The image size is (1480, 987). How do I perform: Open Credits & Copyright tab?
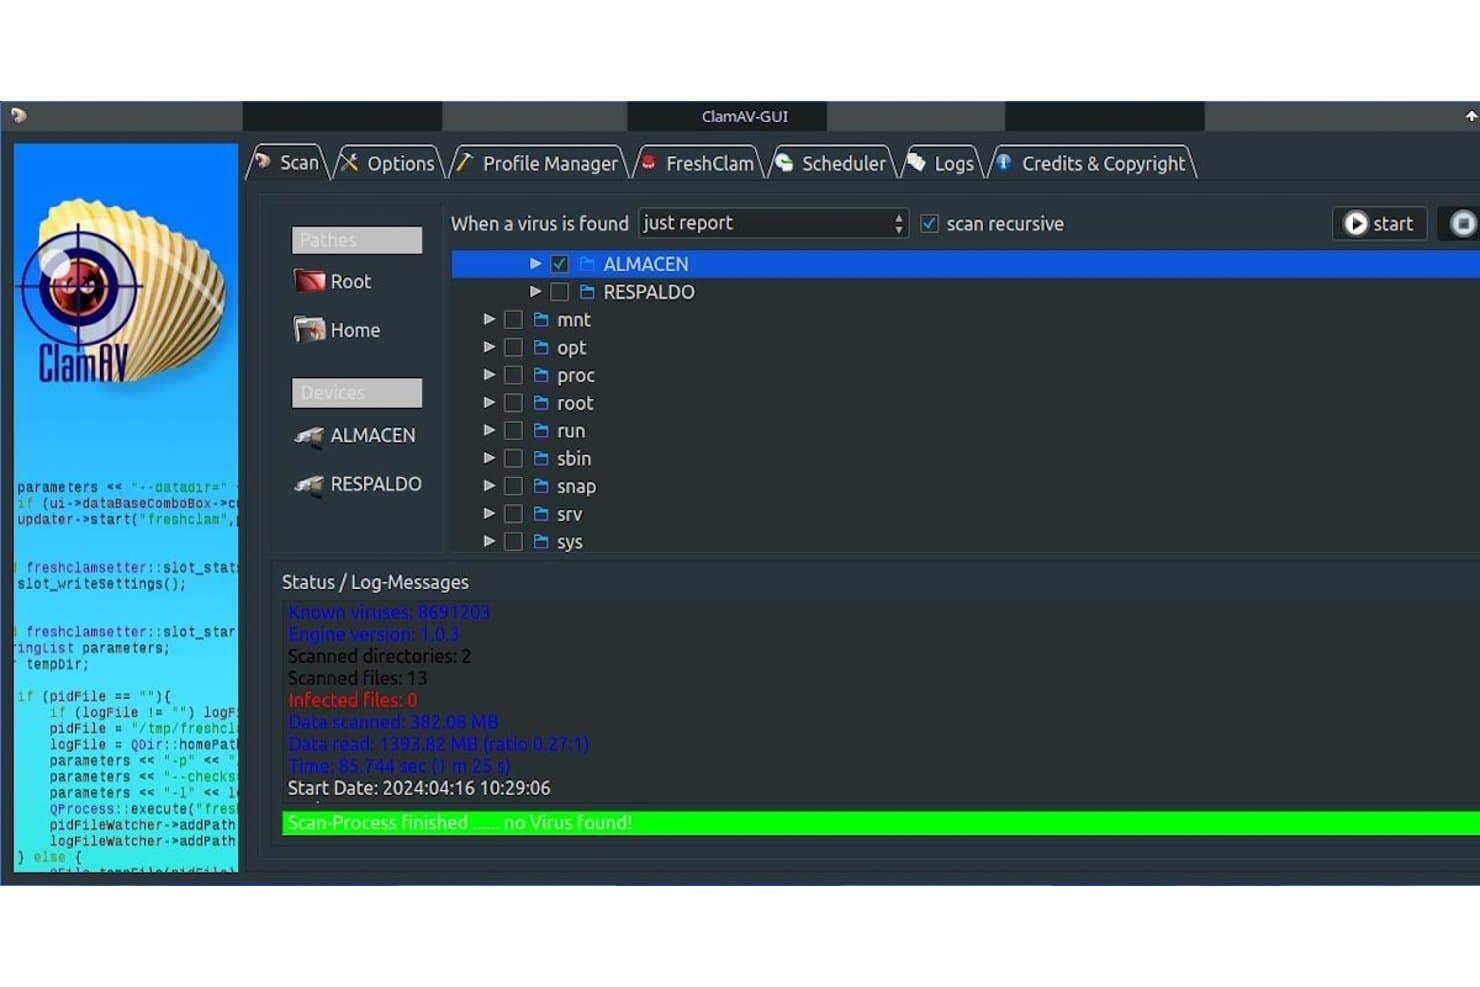click(x=1092, y=163)
